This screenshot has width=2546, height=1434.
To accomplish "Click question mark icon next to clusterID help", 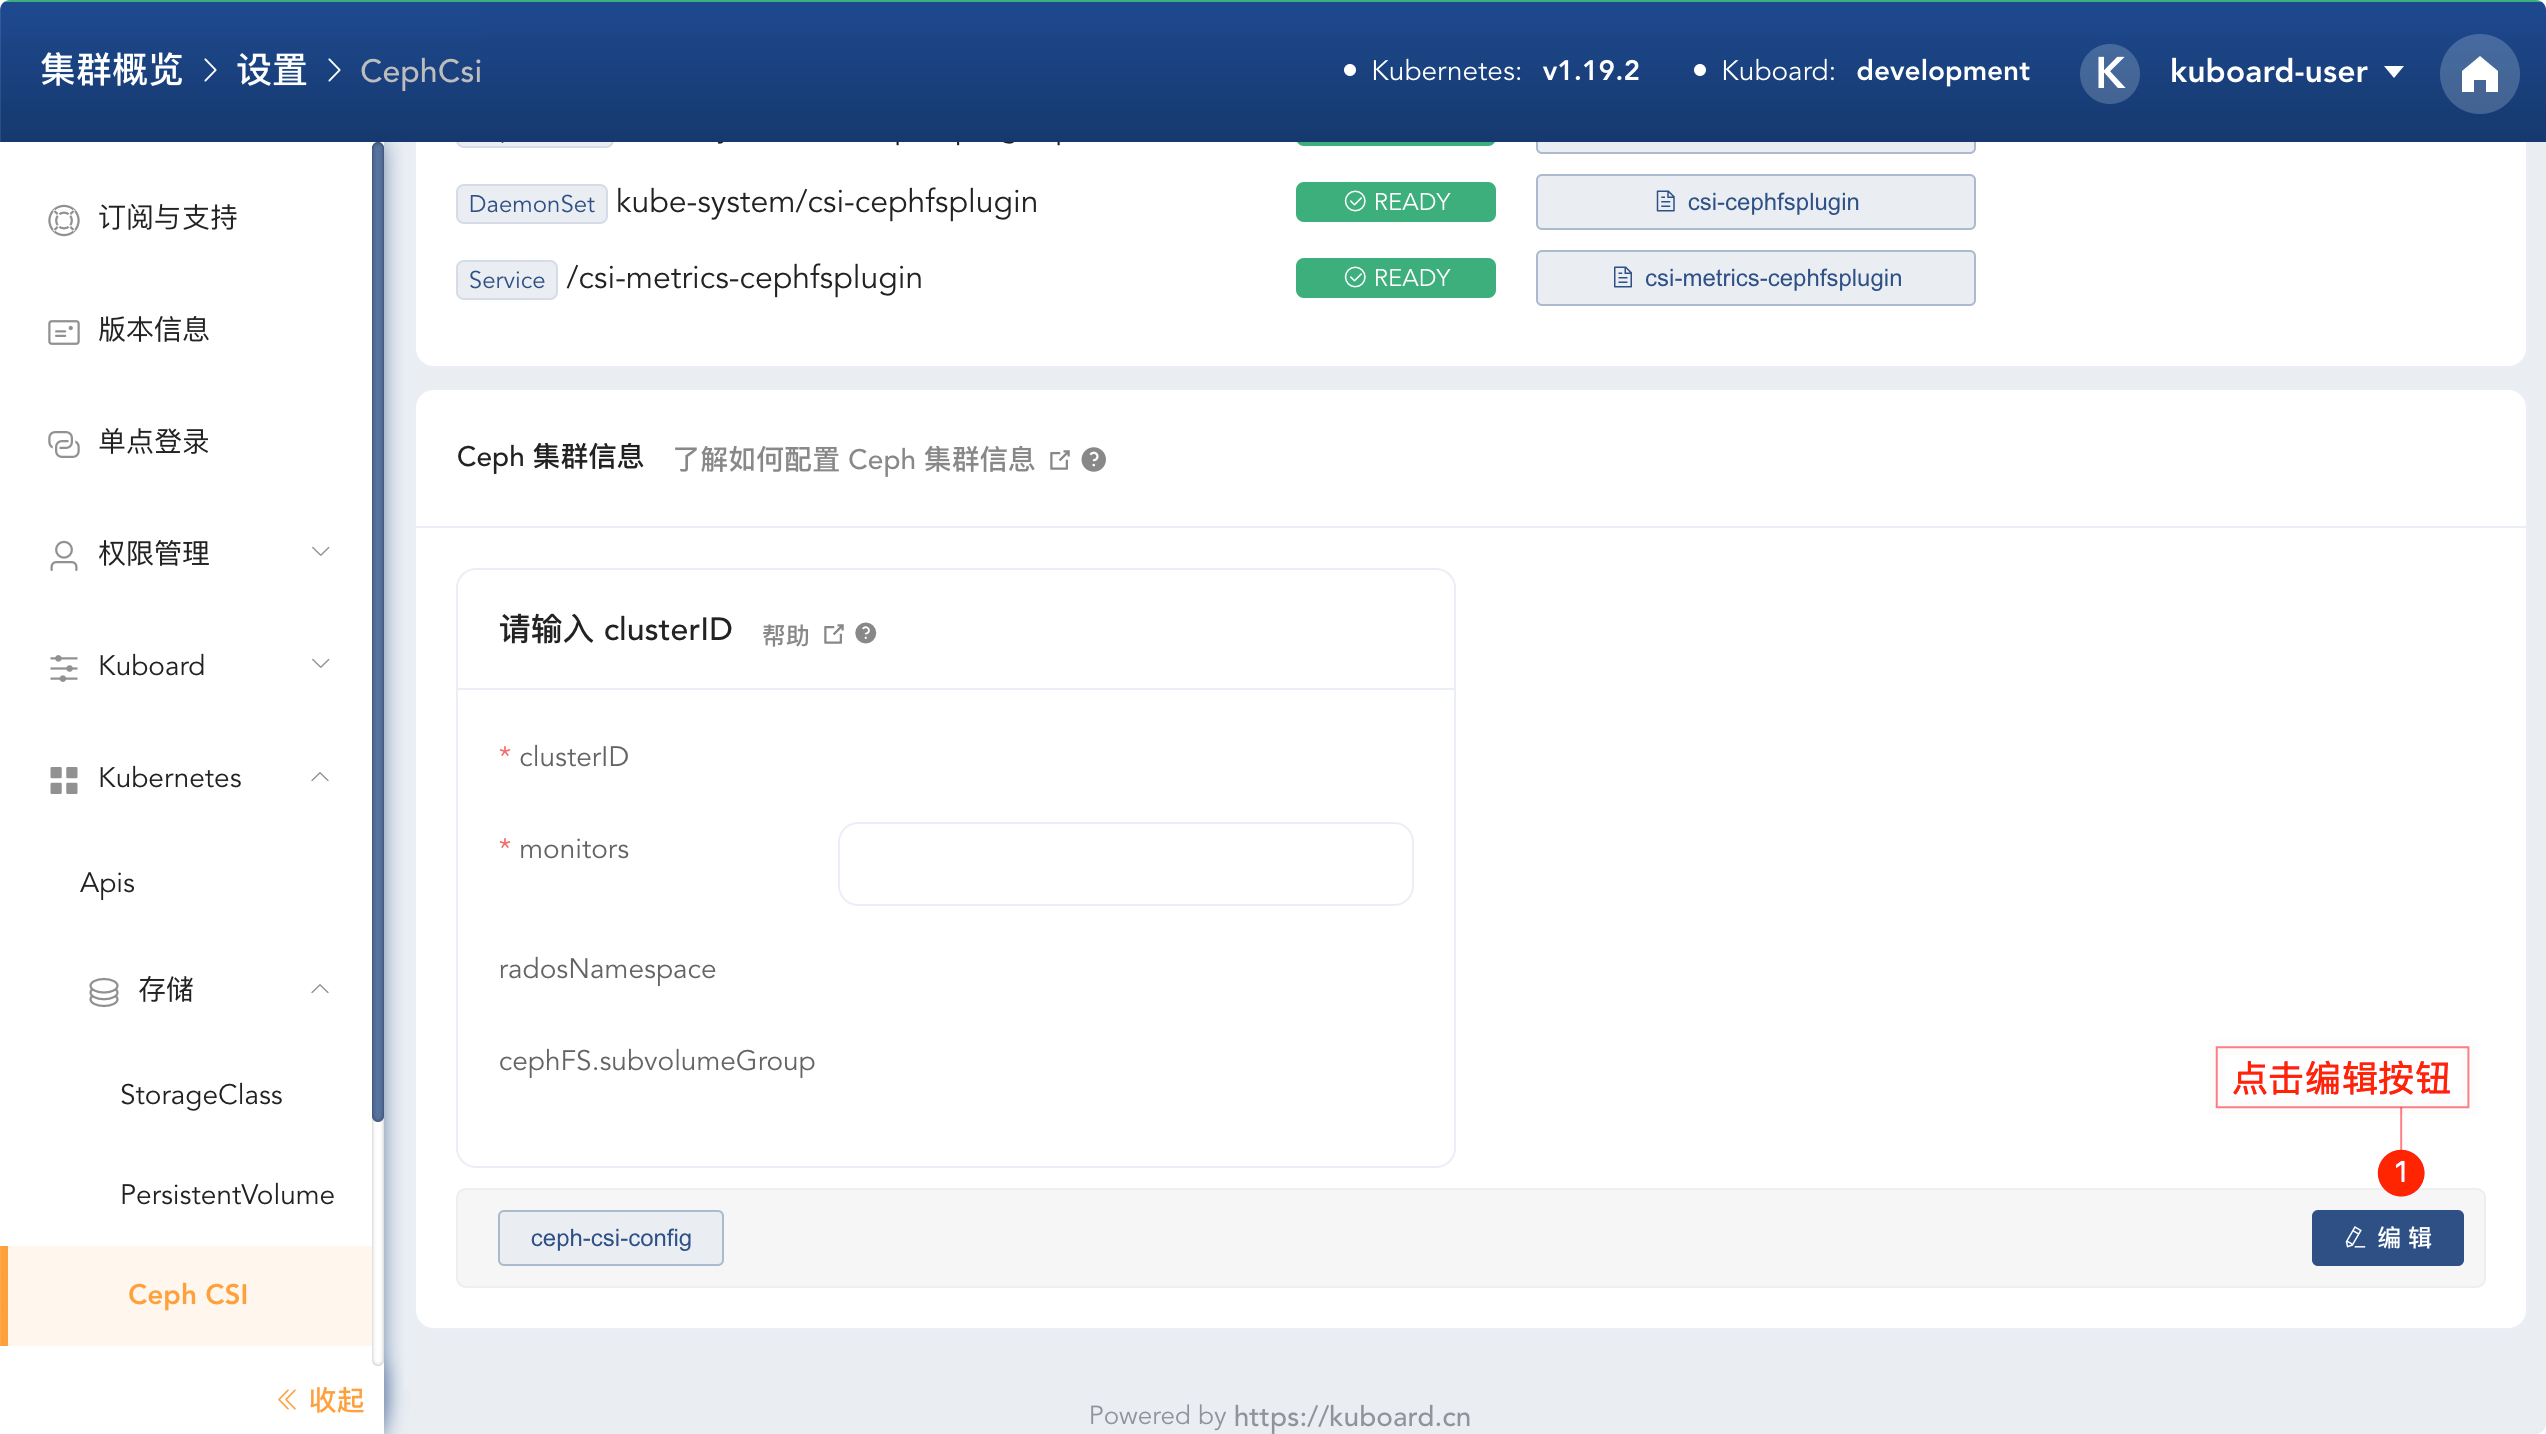I will [866, 633].
